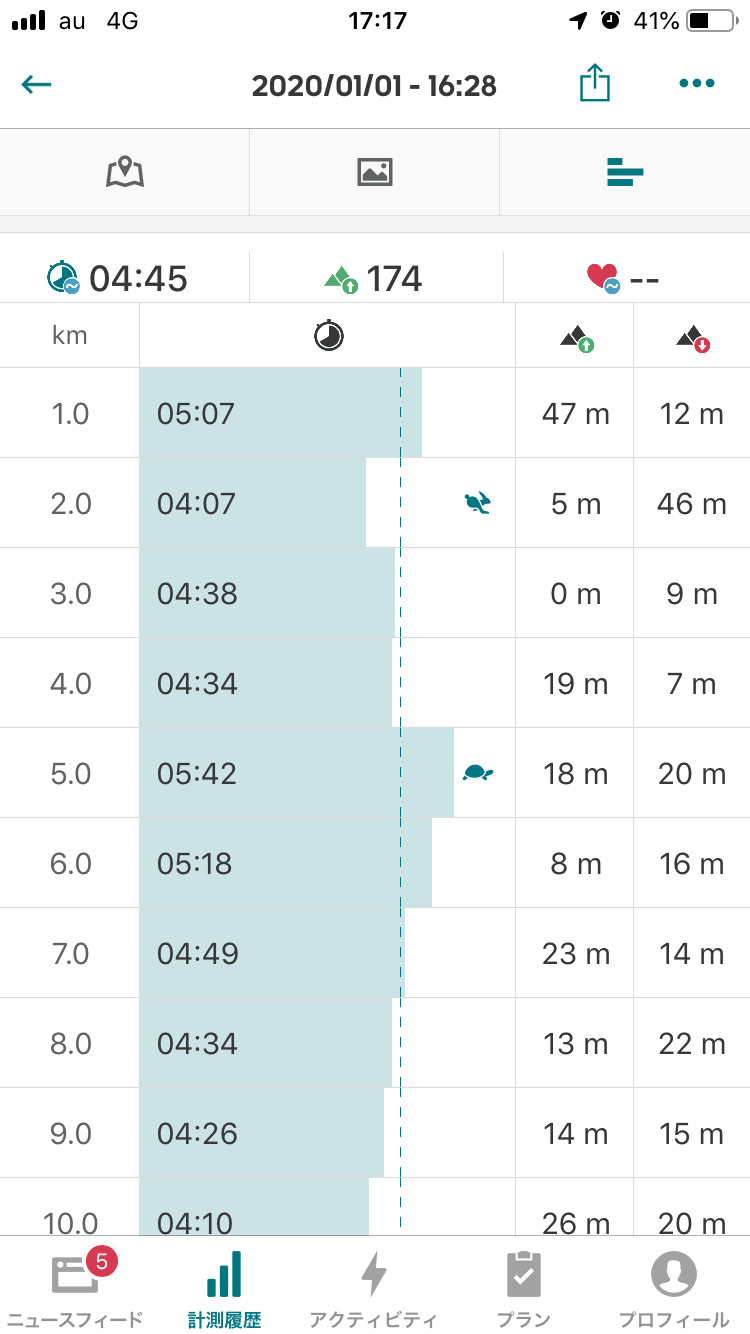The image size is (750, 1334).
Task: Tap the total ascent mountain icon
Action: tap(341, 278)
